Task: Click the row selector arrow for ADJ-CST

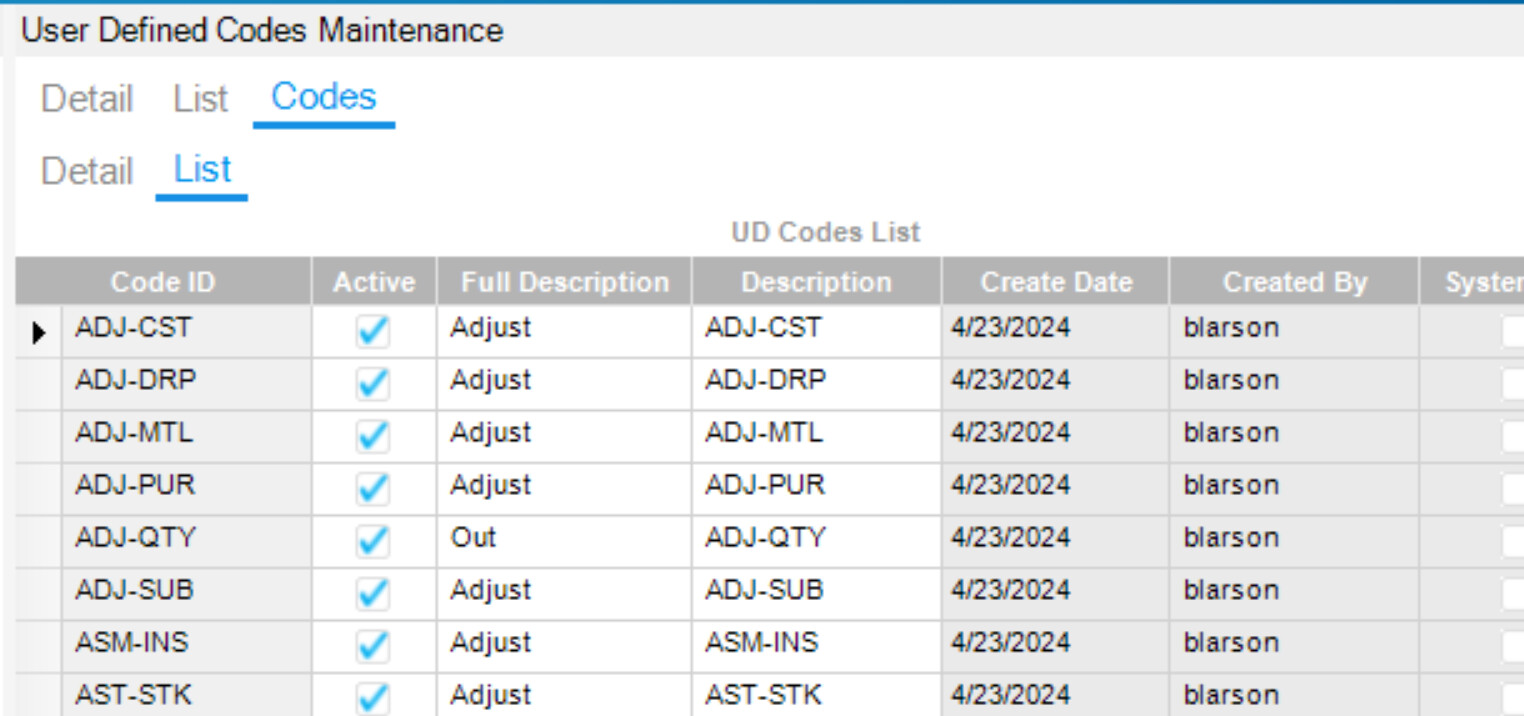Action: click(38, 332)
